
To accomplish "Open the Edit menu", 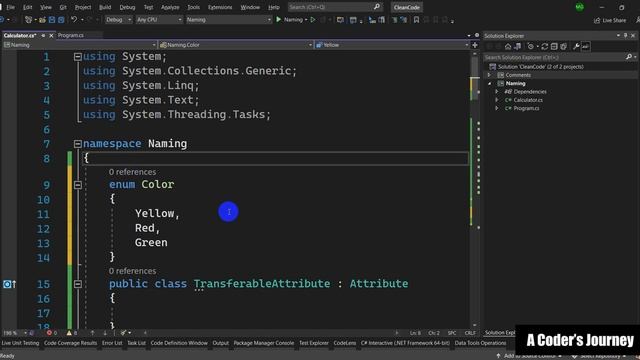I will point(27,7).
